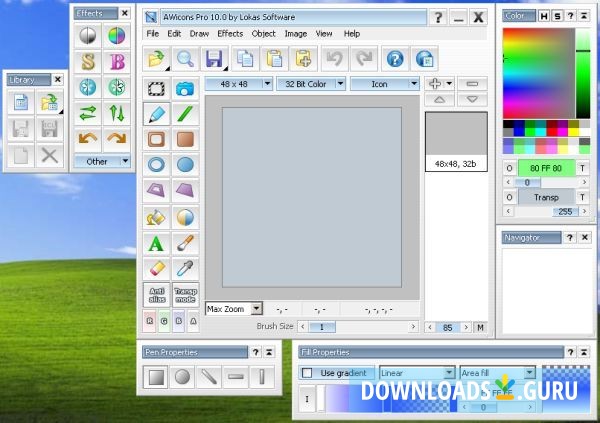This screenshot has width=600, height=423.
Task: Select the Eraser tool
Action: pyautogui.click(x=157, y=269)
